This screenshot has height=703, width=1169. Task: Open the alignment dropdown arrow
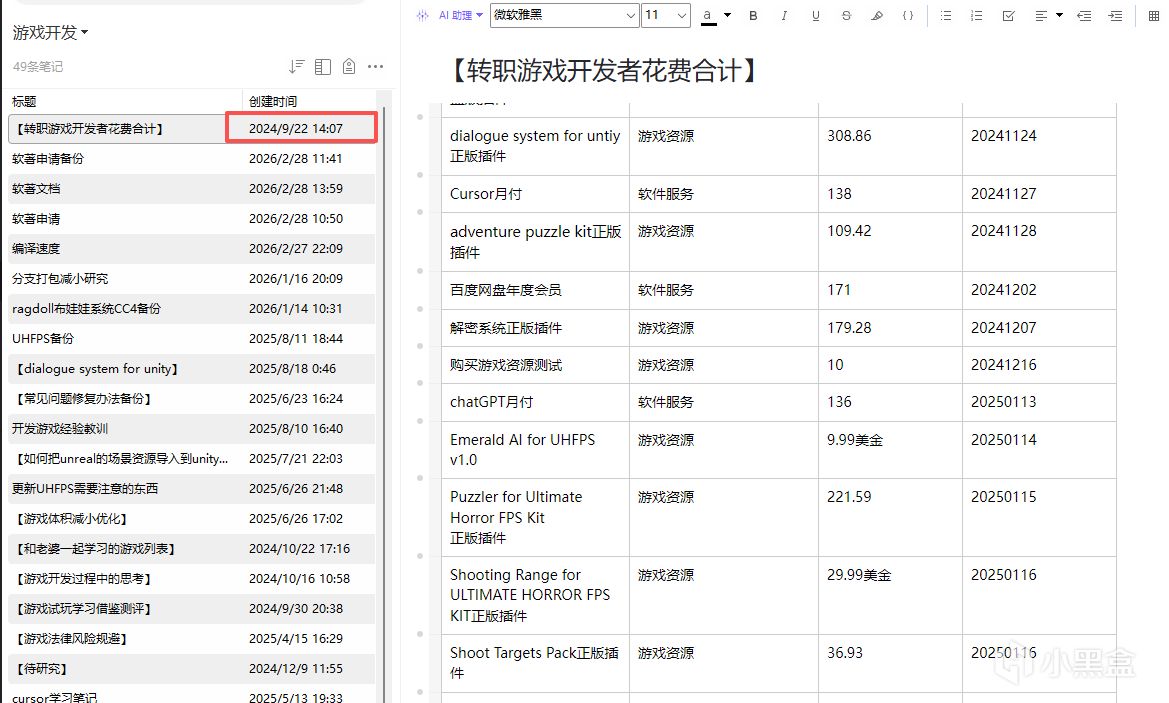pyautogui.click(x=1059, y=15)
